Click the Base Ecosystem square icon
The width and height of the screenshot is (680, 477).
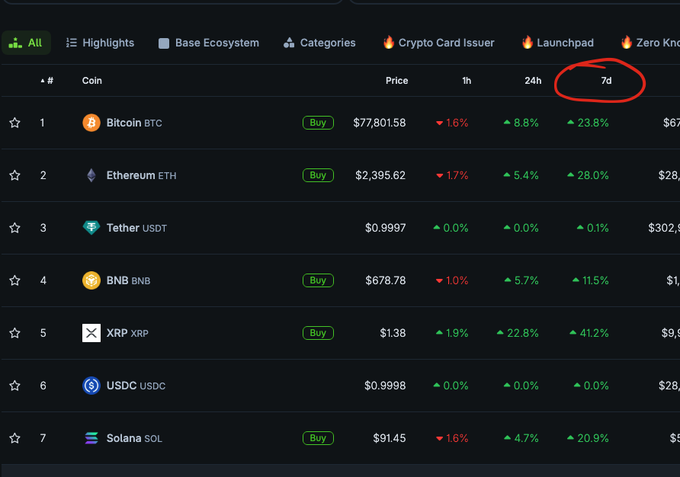(163, 43)
